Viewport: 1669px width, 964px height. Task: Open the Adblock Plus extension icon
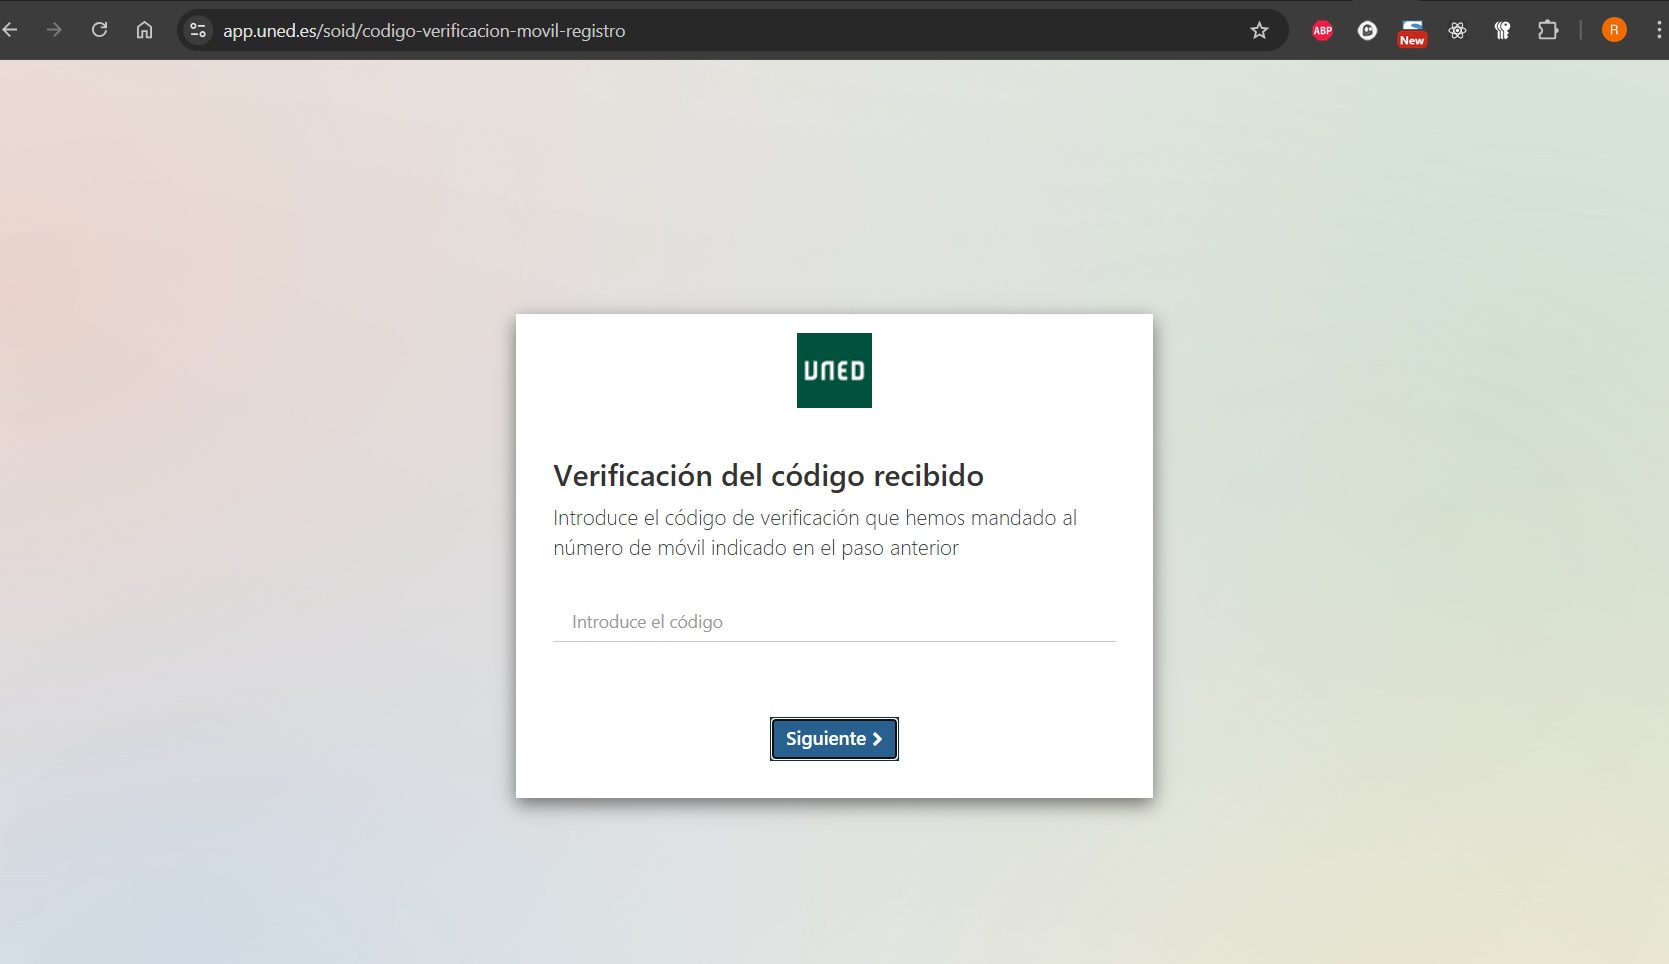click(1322, 30)
